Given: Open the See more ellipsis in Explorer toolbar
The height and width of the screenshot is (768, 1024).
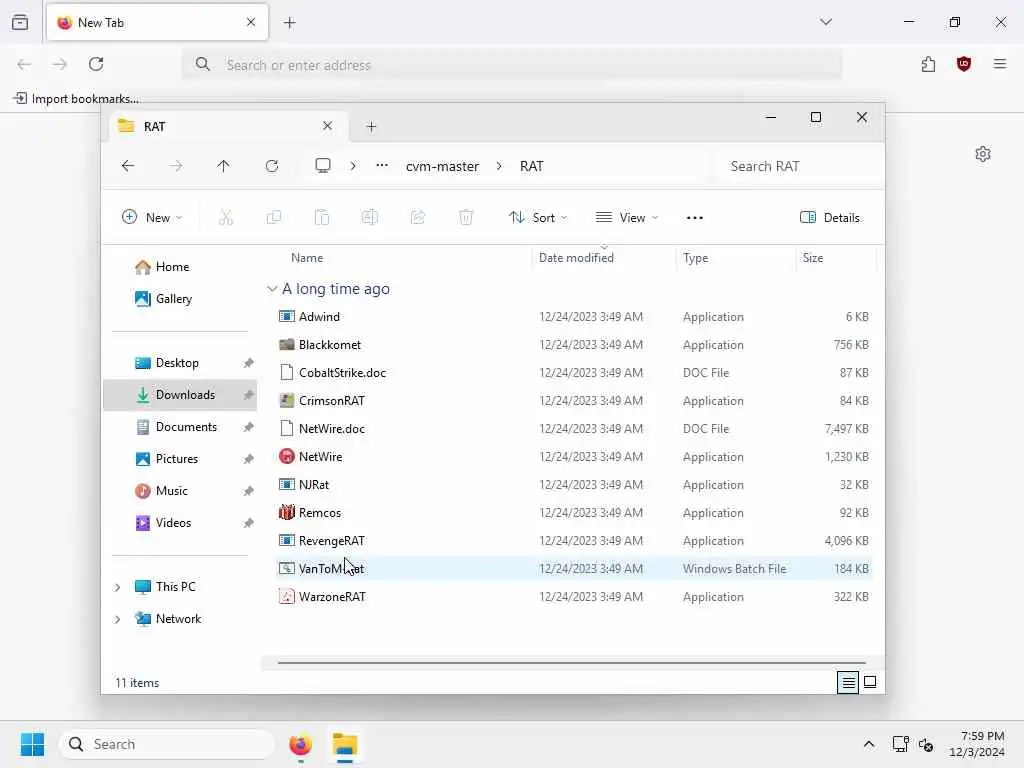Looking at the screenshot, I should click(695, 217).
